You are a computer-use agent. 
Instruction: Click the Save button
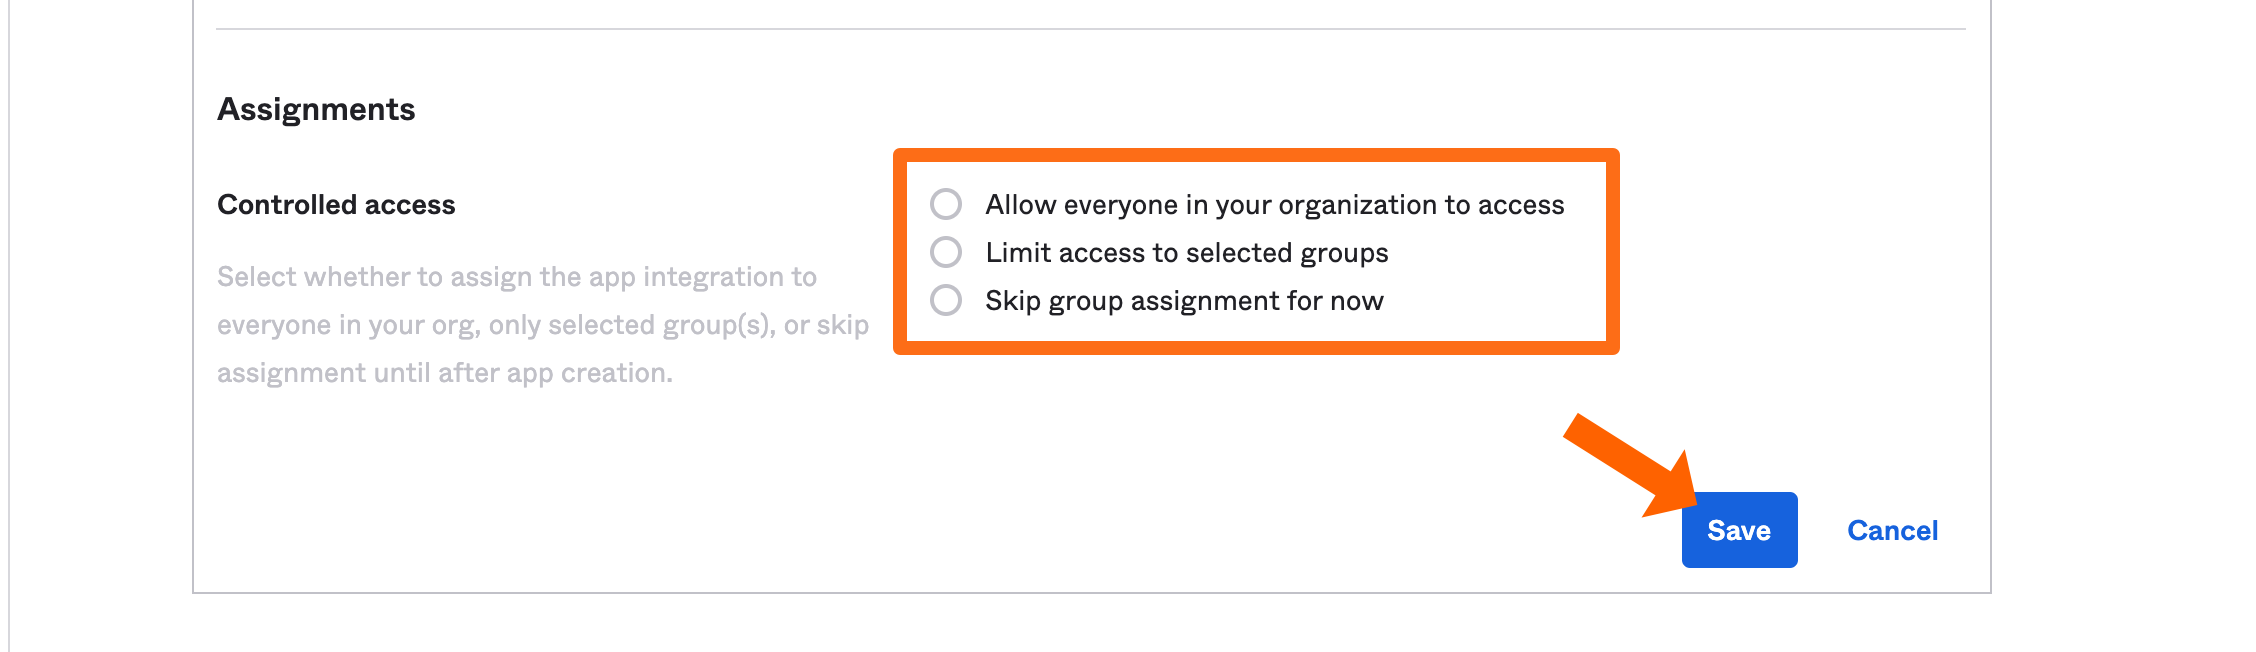(x=1739, y=530)
